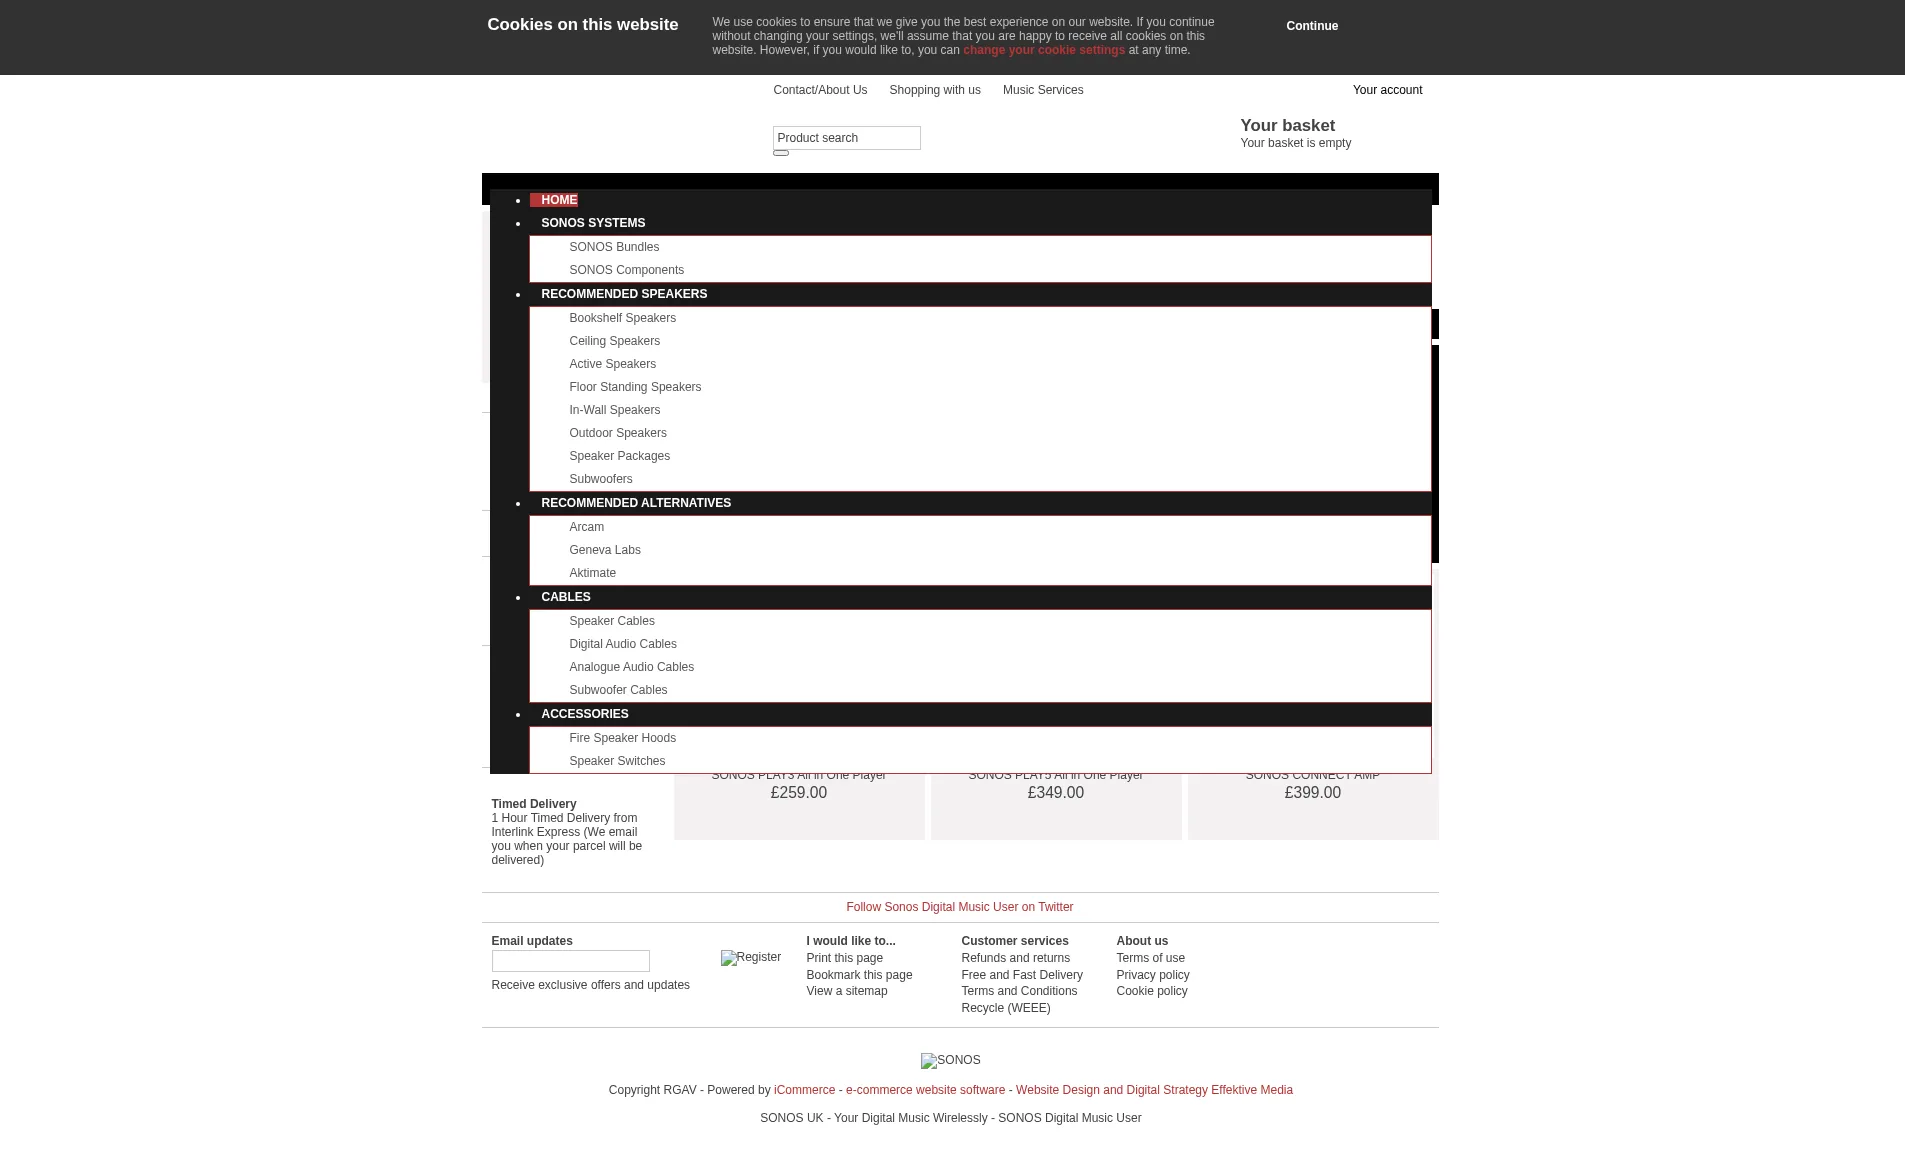Open Cookie policy link
The height and width of the screenshot is (1153, 1905).
click(x=1151, y=991)
